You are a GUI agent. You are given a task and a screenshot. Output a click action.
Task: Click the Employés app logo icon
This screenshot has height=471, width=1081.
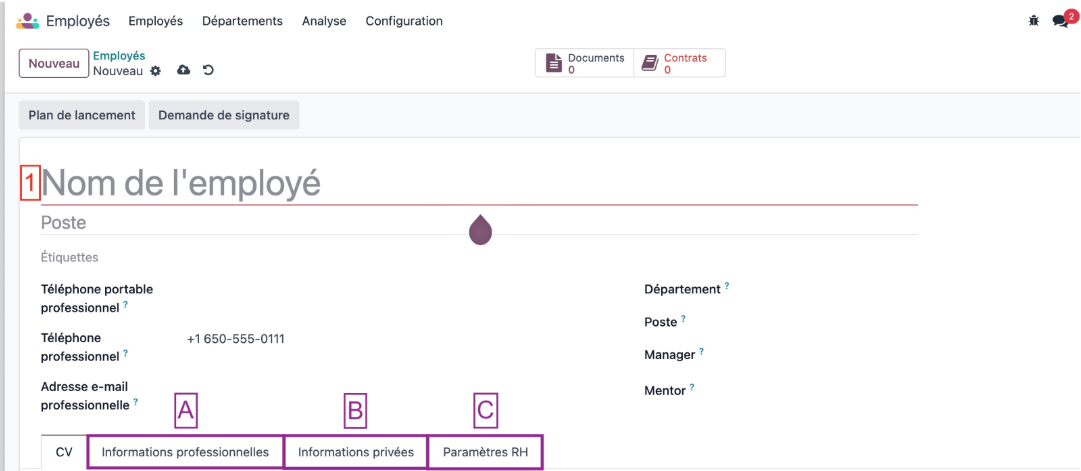28,21
